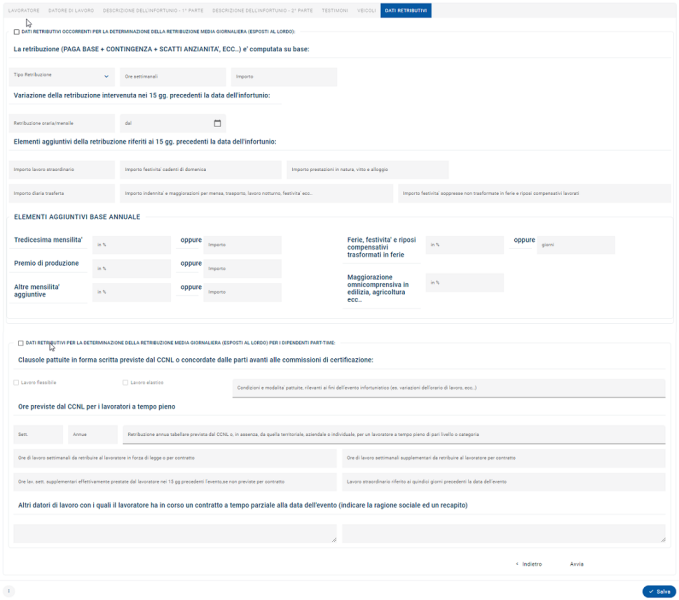Screen dimensions: 679x600
Task: Go to the Veicoli tab
Action: tap(366, 10)
